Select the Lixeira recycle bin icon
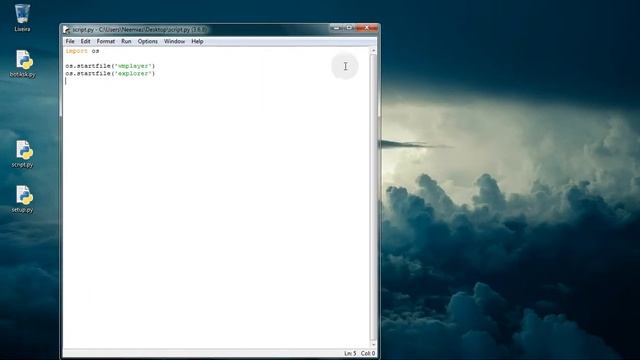This screenshot has height=360, width=640. click(22, 18)
